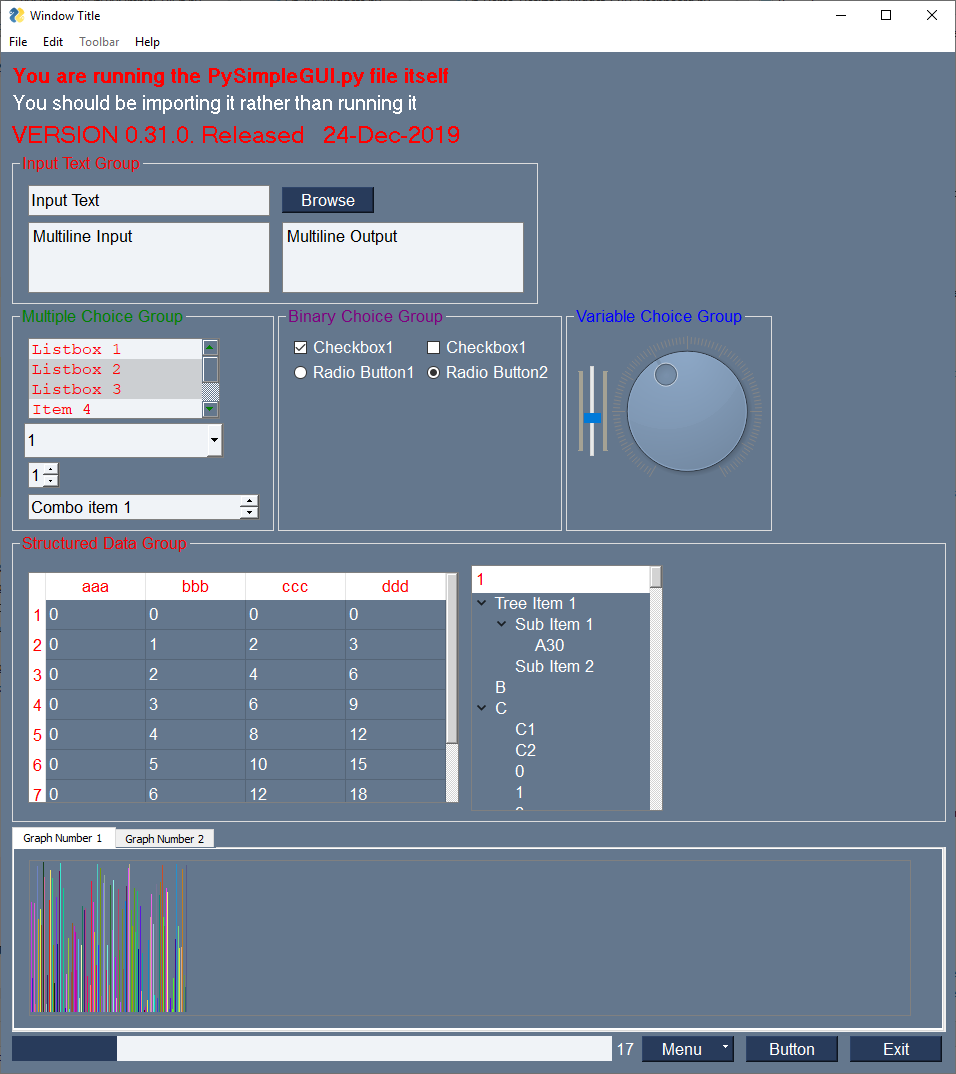Screen dimensions: 956x1074
Task: Select tree item B
Action: pos(501,687)
